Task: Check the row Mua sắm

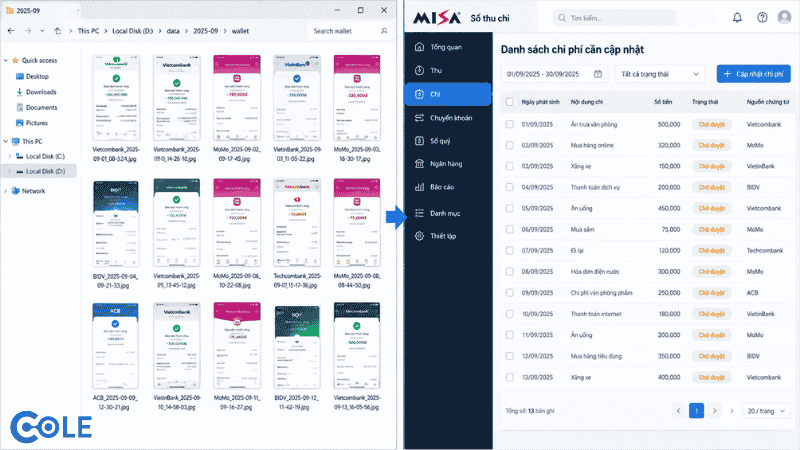Action: click(x=510, y=230)
